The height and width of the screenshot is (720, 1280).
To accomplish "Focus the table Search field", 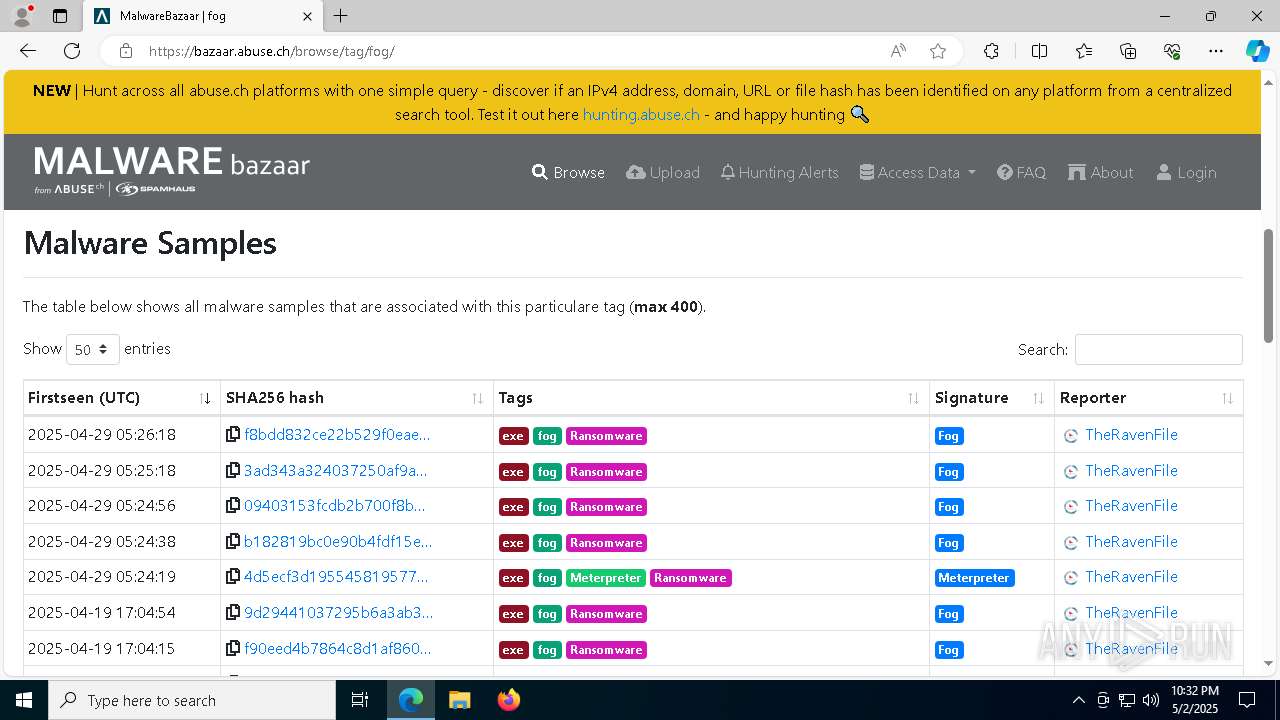I will point(1158,349).
